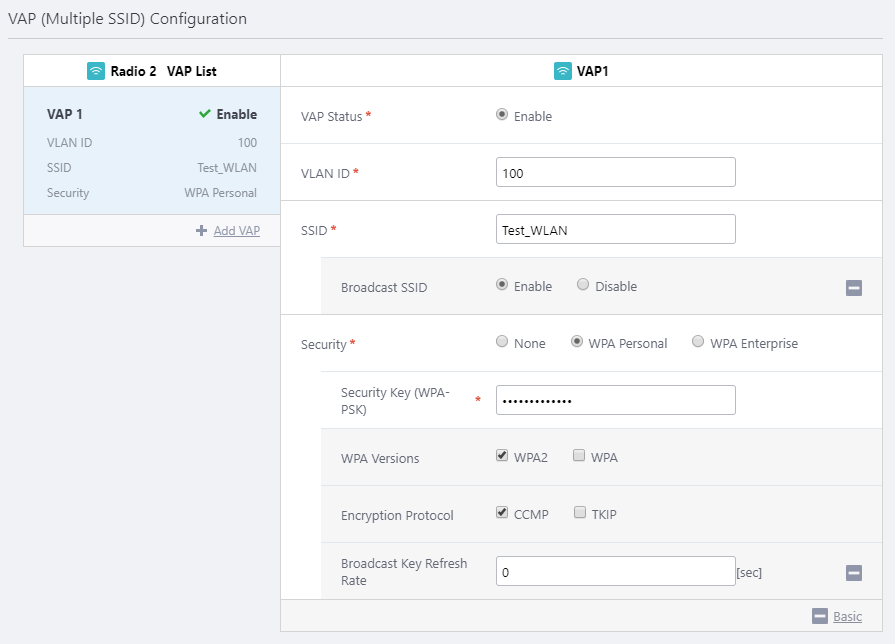This screenshot has height=644, width=895.
Task: Click the VAP1 panel title
Action: pyautogui.click(x=592, y=71)
